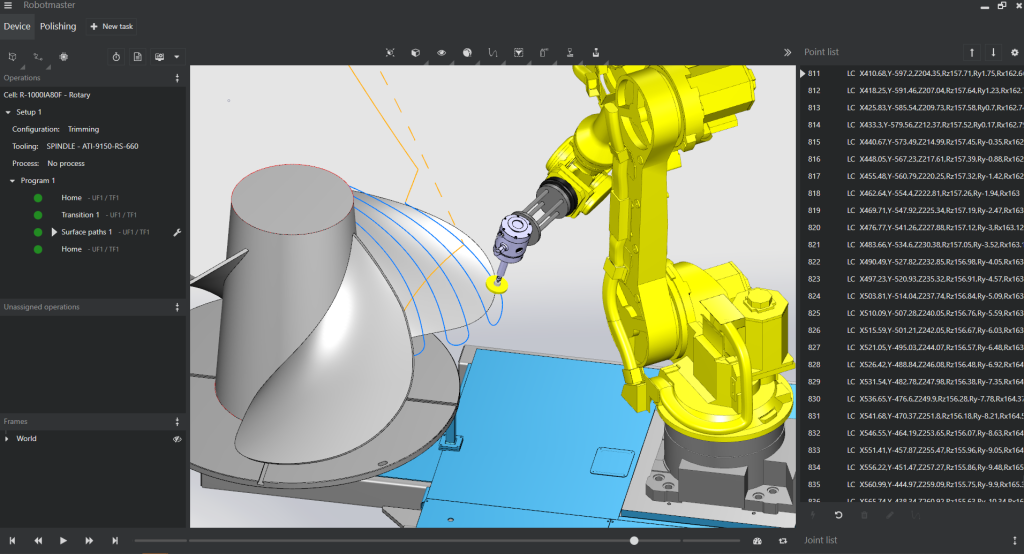Click the simulation speed gauge icon

(757, 541)
